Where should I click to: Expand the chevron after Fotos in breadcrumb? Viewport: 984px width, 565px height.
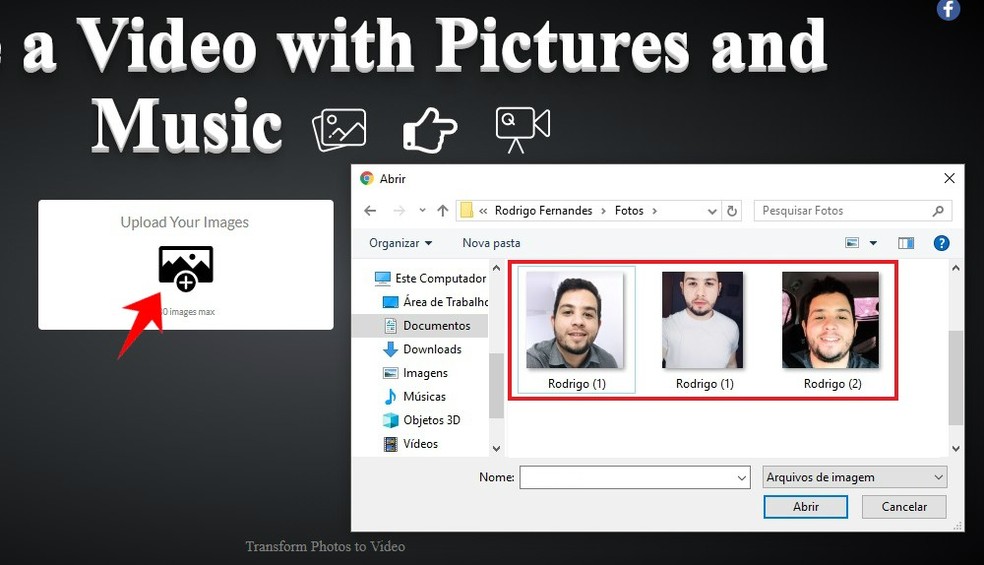coord(655,211)
